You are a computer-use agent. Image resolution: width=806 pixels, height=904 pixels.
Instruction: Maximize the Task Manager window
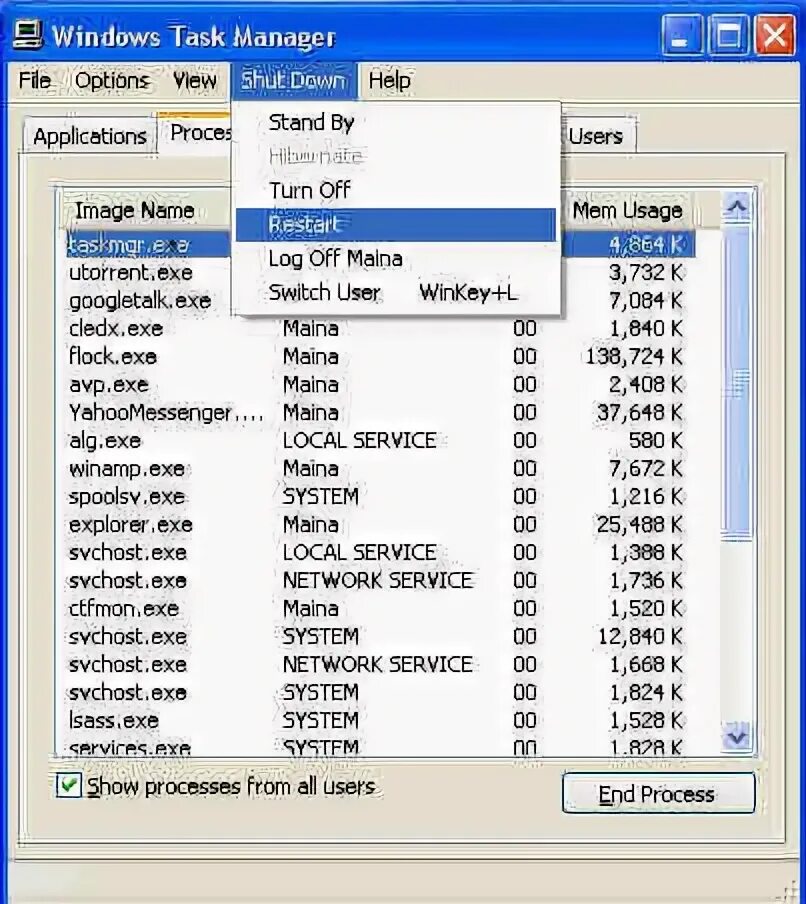click(728, 36)
